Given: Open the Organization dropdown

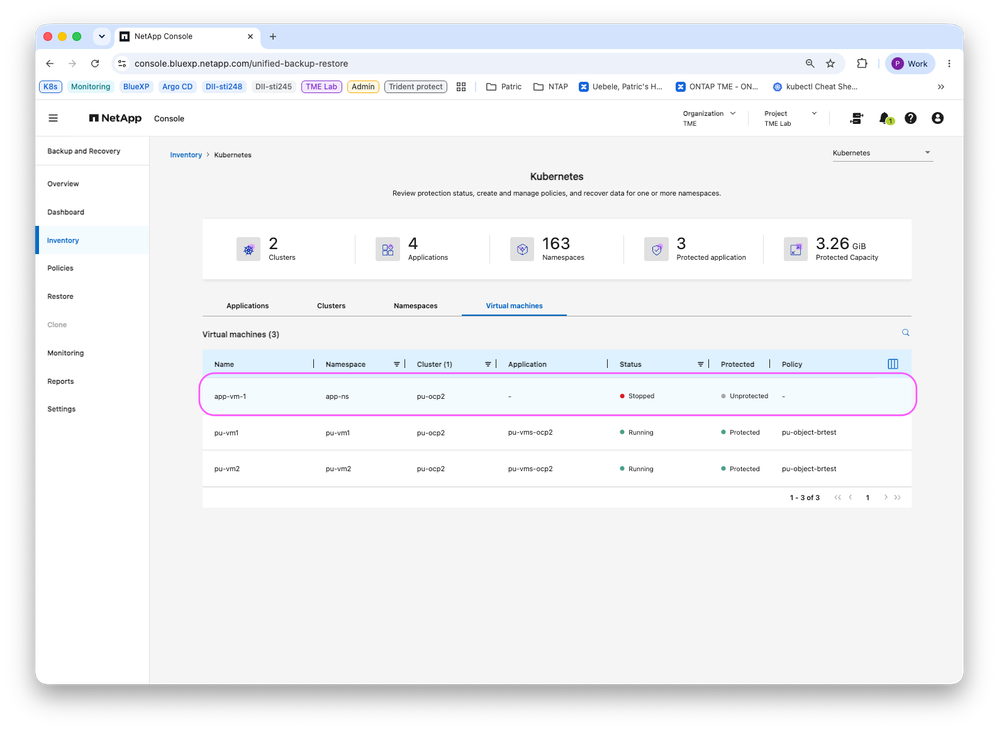Looking at the screenshot, I should coord(709,118).
